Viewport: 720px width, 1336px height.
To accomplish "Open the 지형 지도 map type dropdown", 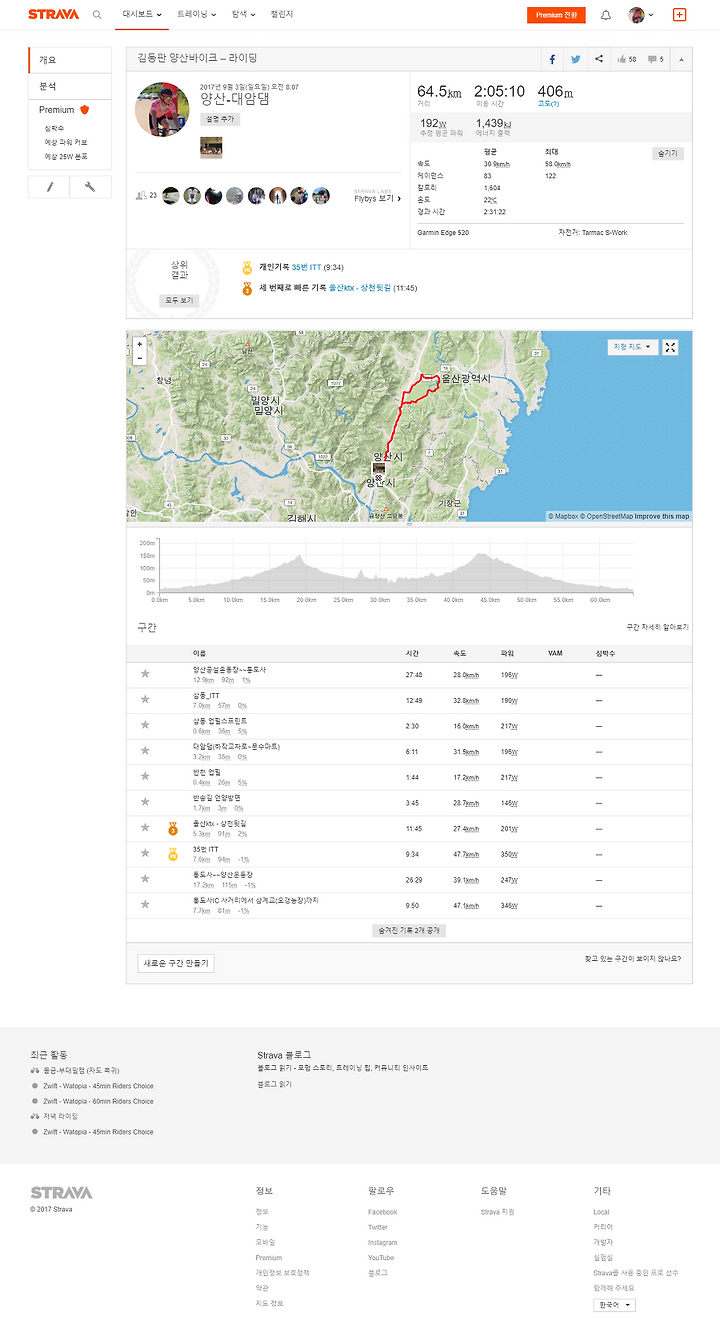I will point(632,347).
